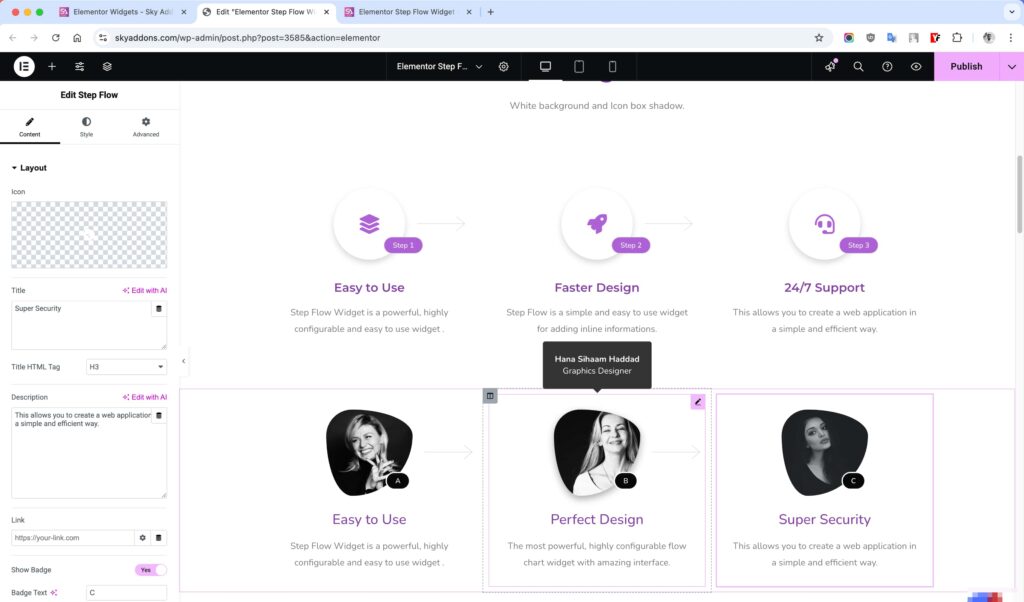The width and height of the screenshot is (1024, 602).
Task: Click Edit with AI for Title
Action: click(x=144, y=291)
